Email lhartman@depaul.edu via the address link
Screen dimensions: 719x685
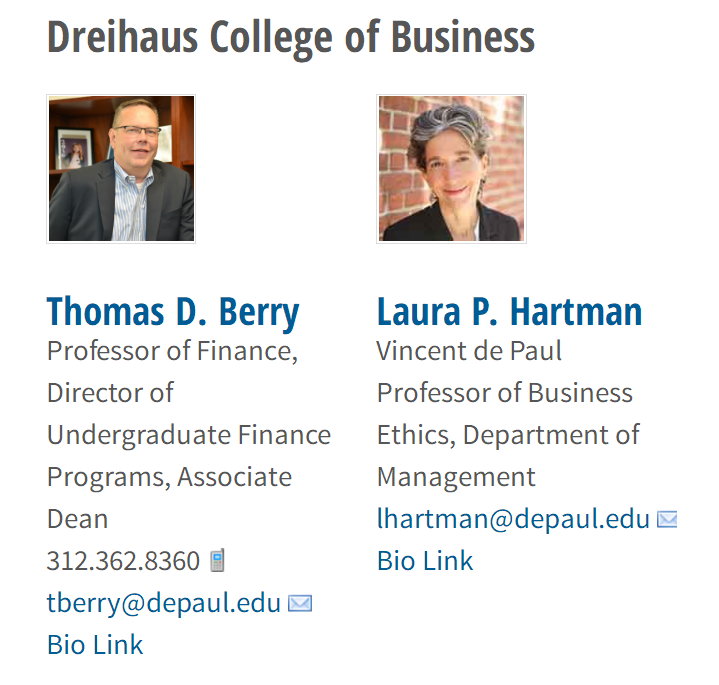tap(513, 519)
